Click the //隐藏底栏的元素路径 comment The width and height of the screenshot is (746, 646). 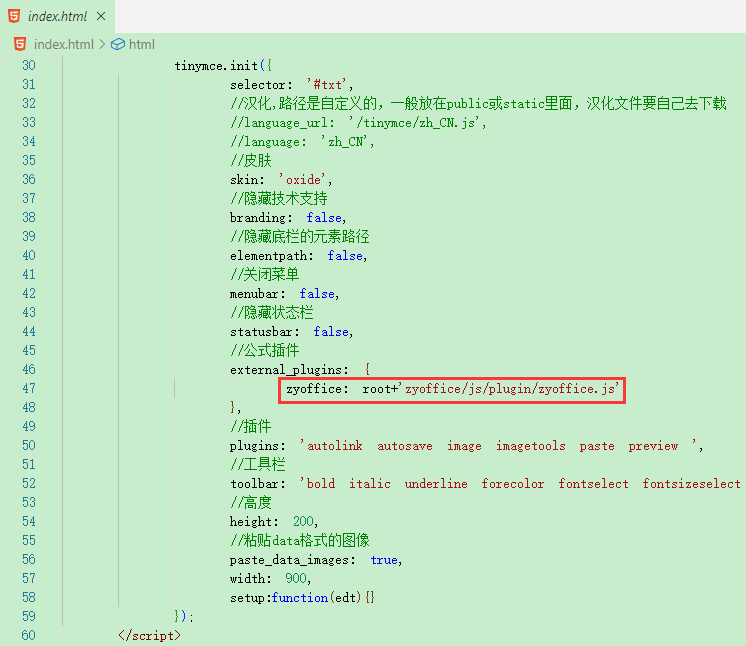pyautogui.click(x=300, y=236)
